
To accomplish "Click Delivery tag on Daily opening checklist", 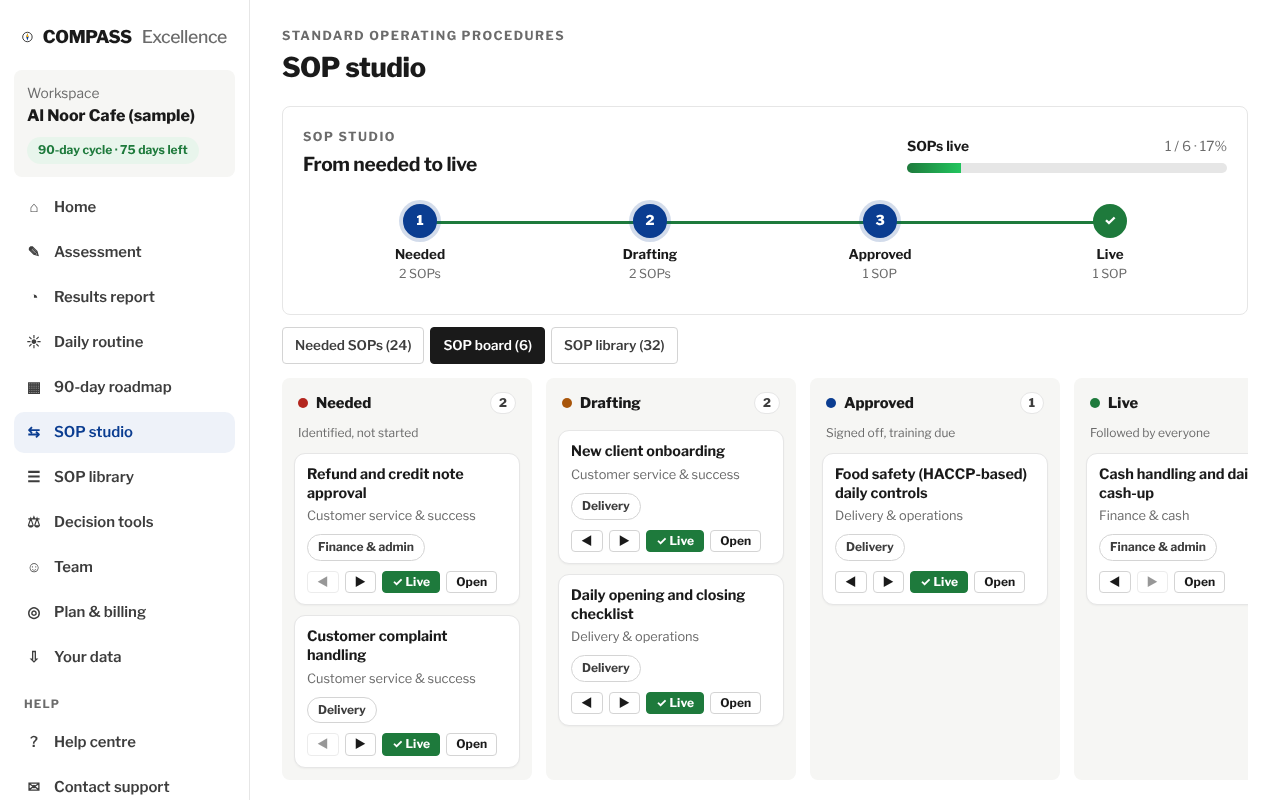I will (x=606, y=668).
